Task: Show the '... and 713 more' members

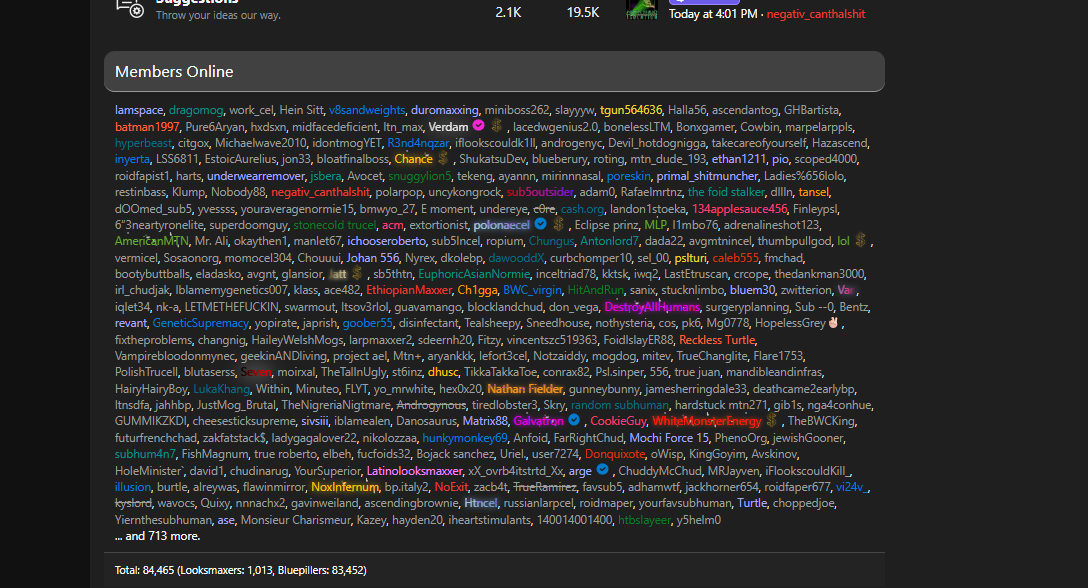Action: [157, 536]
